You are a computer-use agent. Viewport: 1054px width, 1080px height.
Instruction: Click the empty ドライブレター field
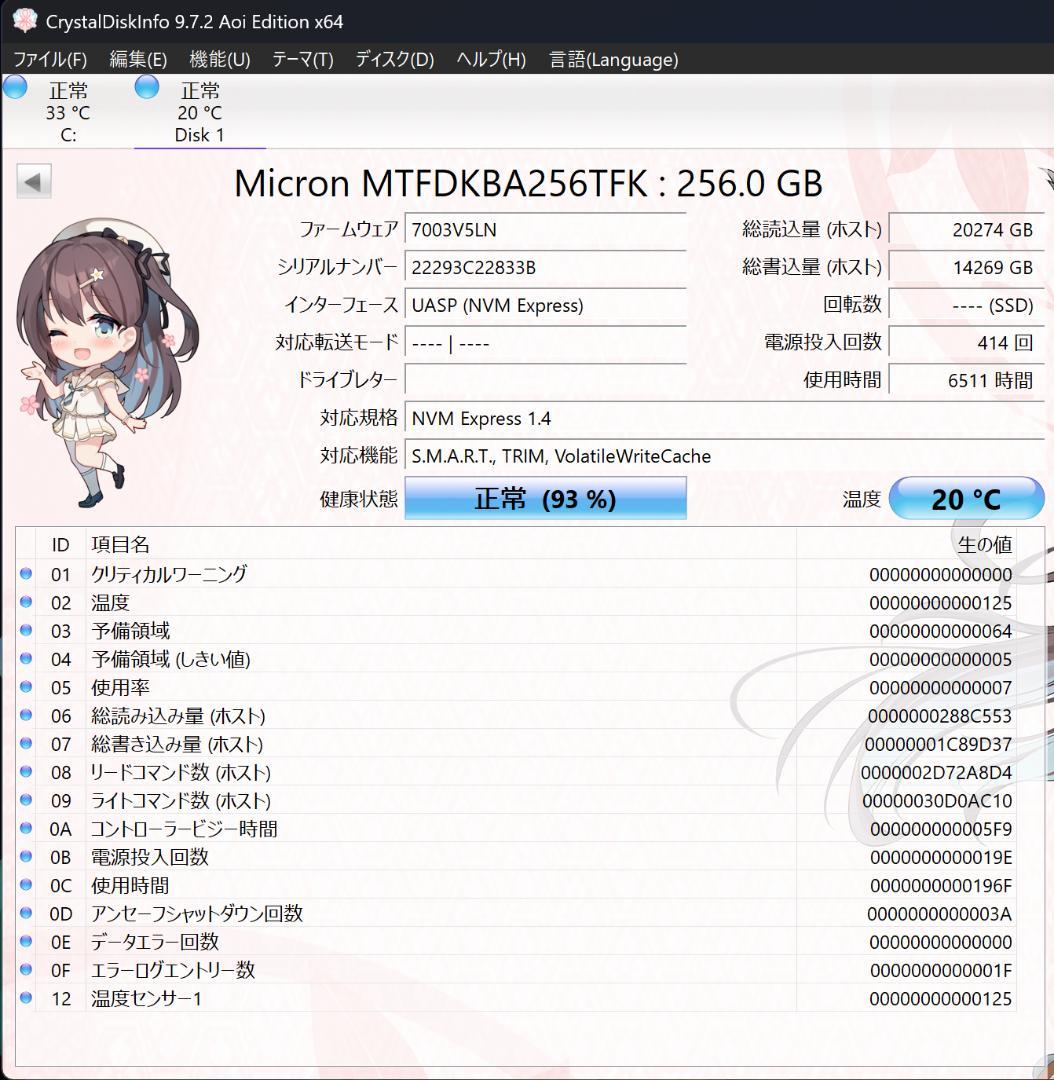546,380
